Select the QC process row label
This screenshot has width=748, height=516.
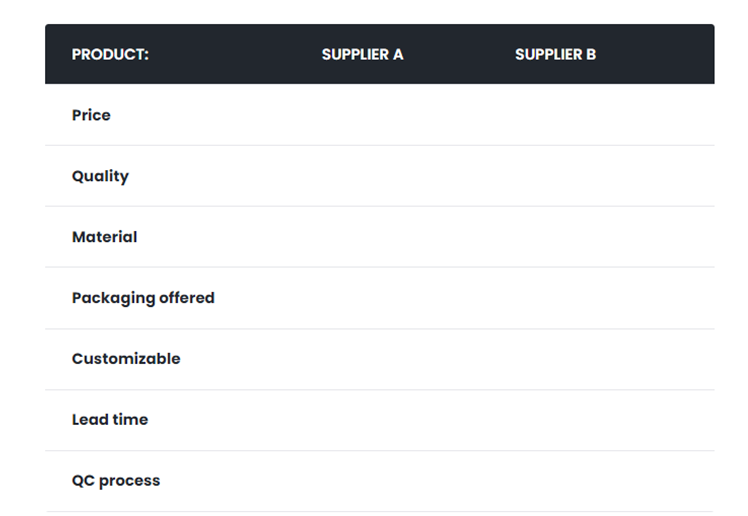click(116, 481)
